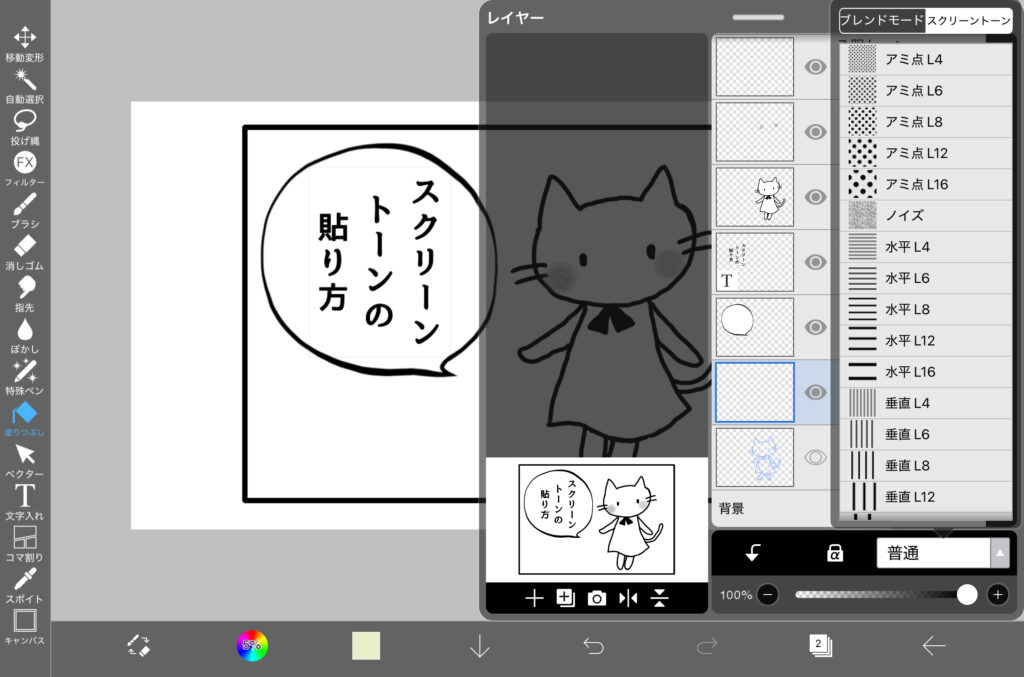Pick アミ点 L8 from the tone list
The height and width of the screenshot is (677, 1024).
(915, 122)
